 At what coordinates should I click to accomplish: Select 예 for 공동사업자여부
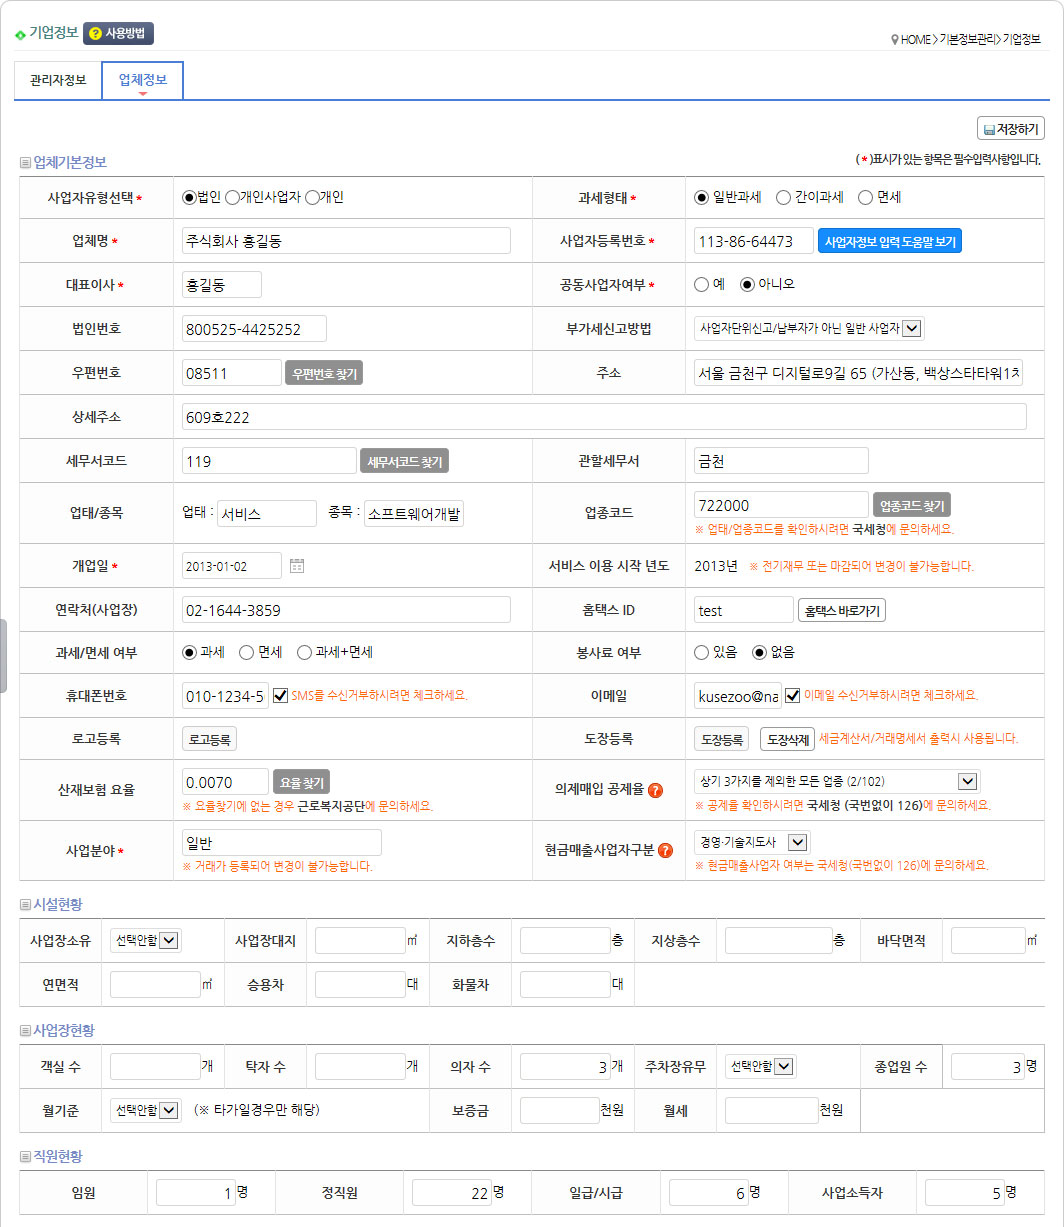(x=702, y=284)
